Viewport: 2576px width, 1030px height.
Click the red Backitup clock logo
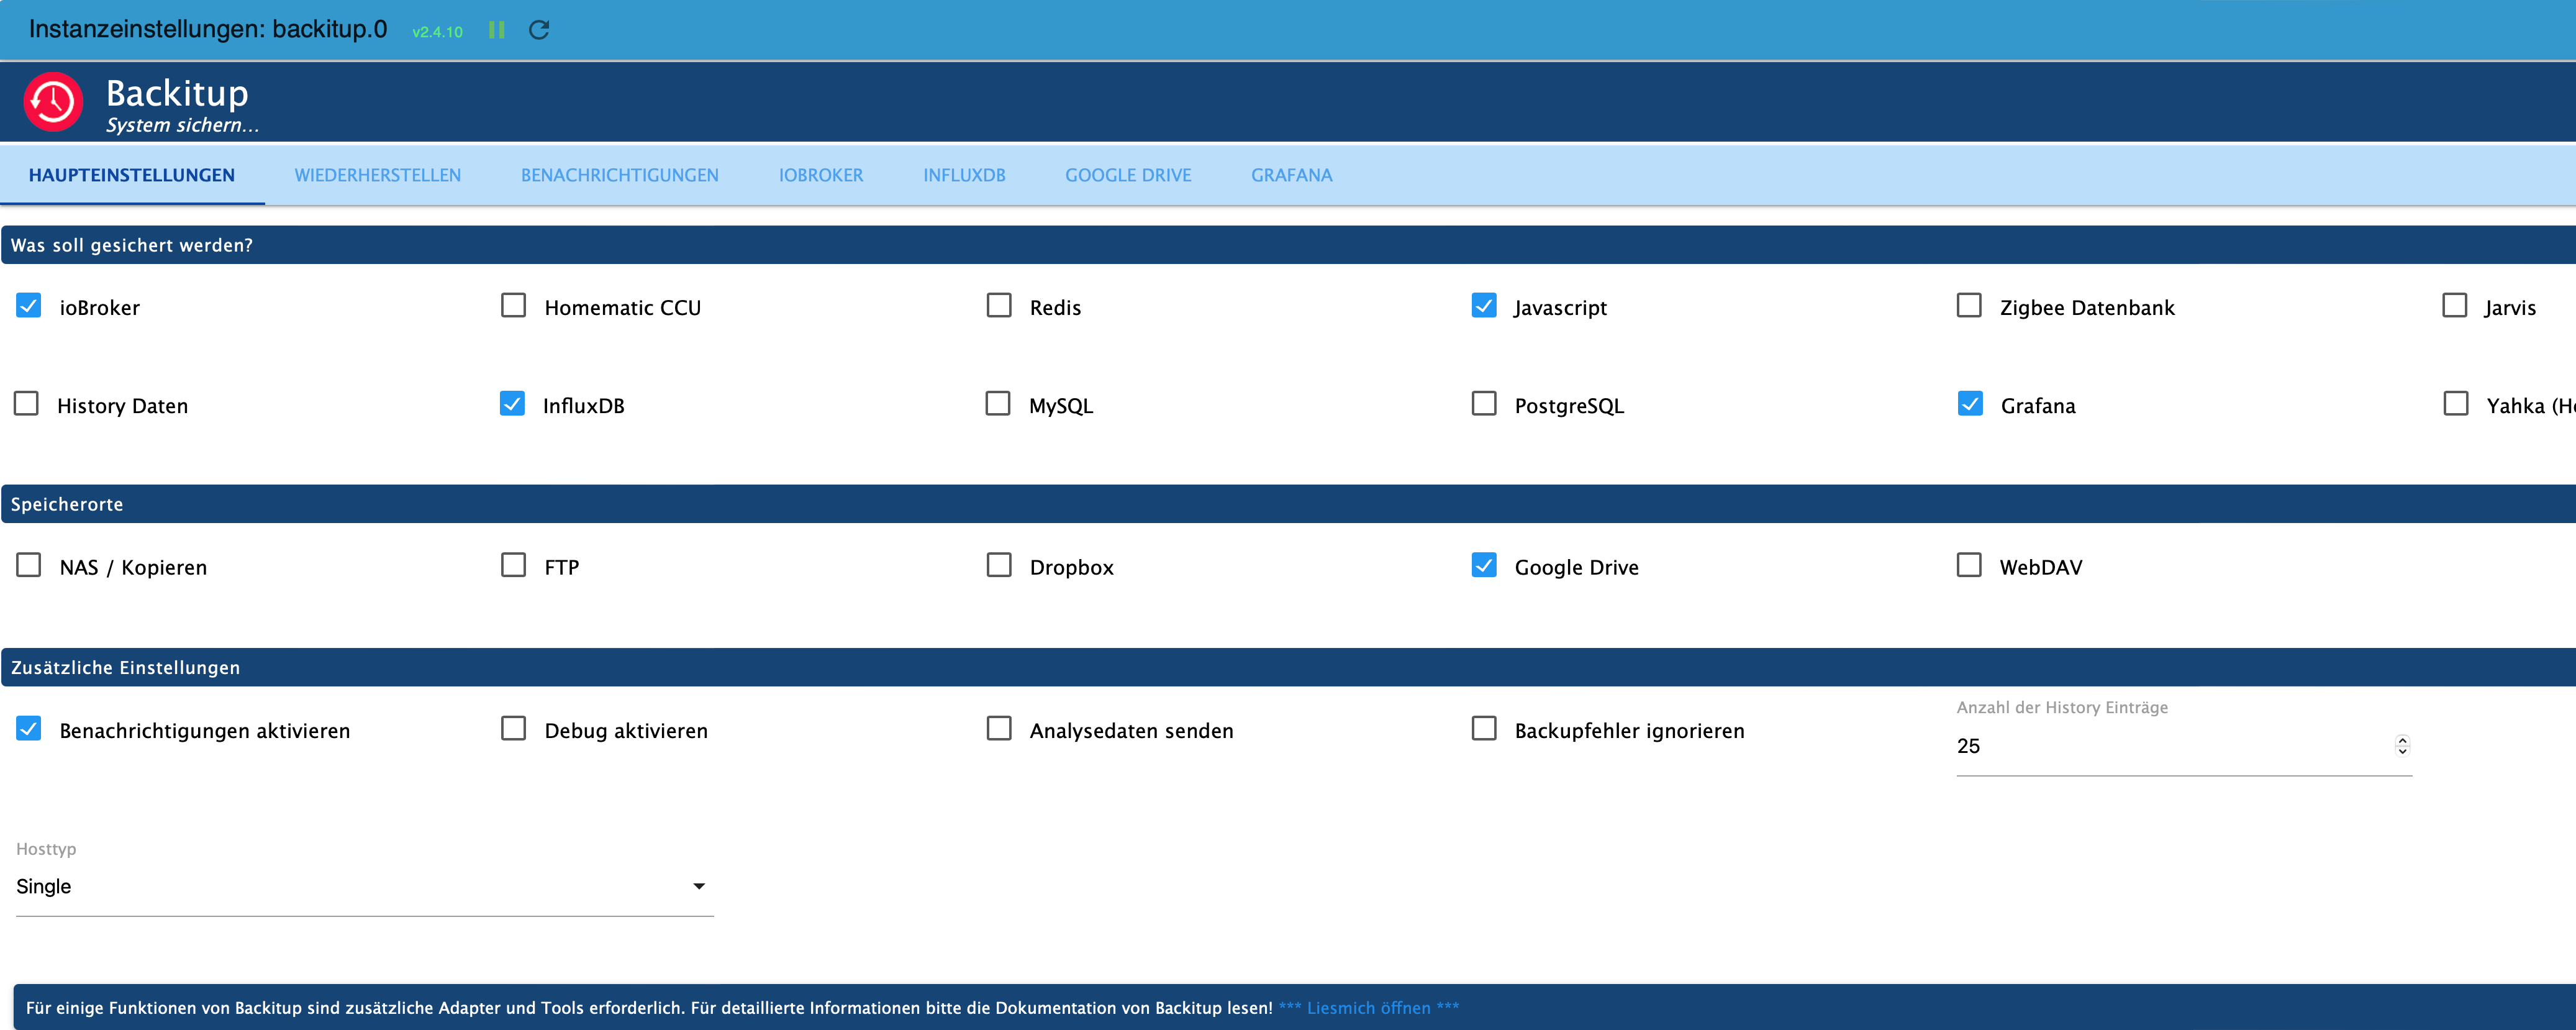coord(53,102)
